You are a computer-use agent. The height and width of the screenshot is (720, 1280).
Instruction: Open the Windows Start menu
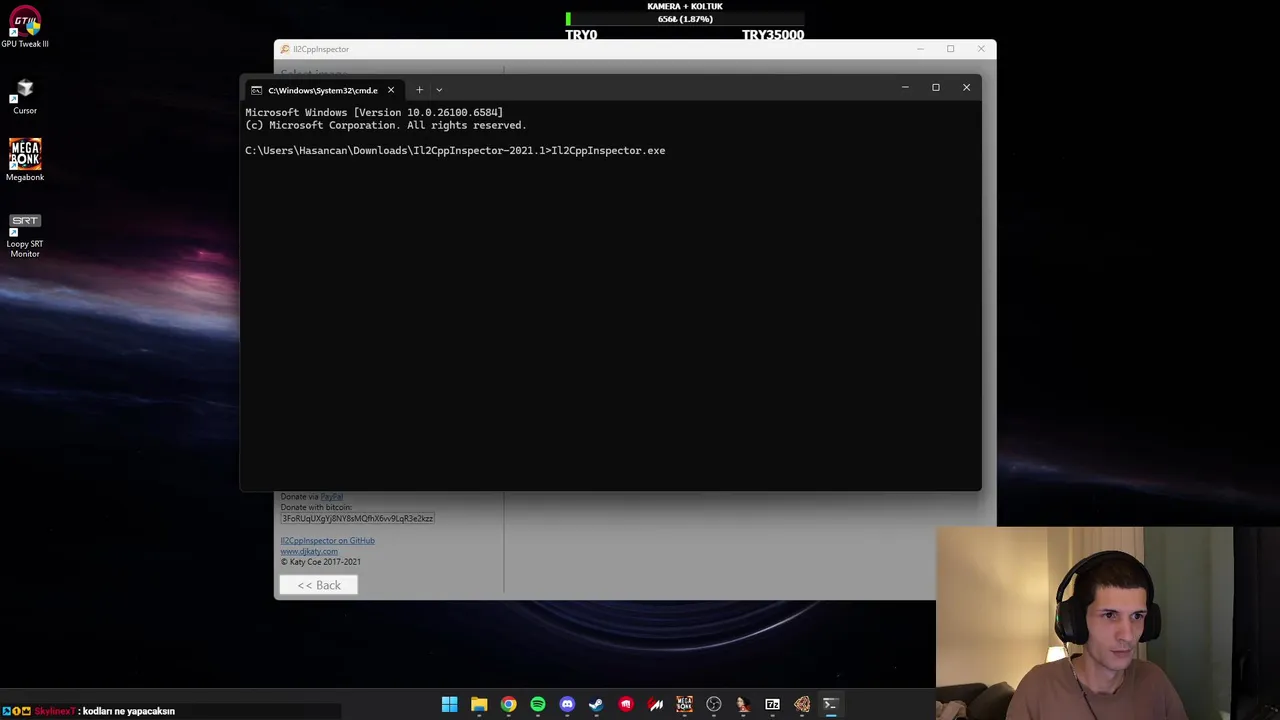point(450,704)
